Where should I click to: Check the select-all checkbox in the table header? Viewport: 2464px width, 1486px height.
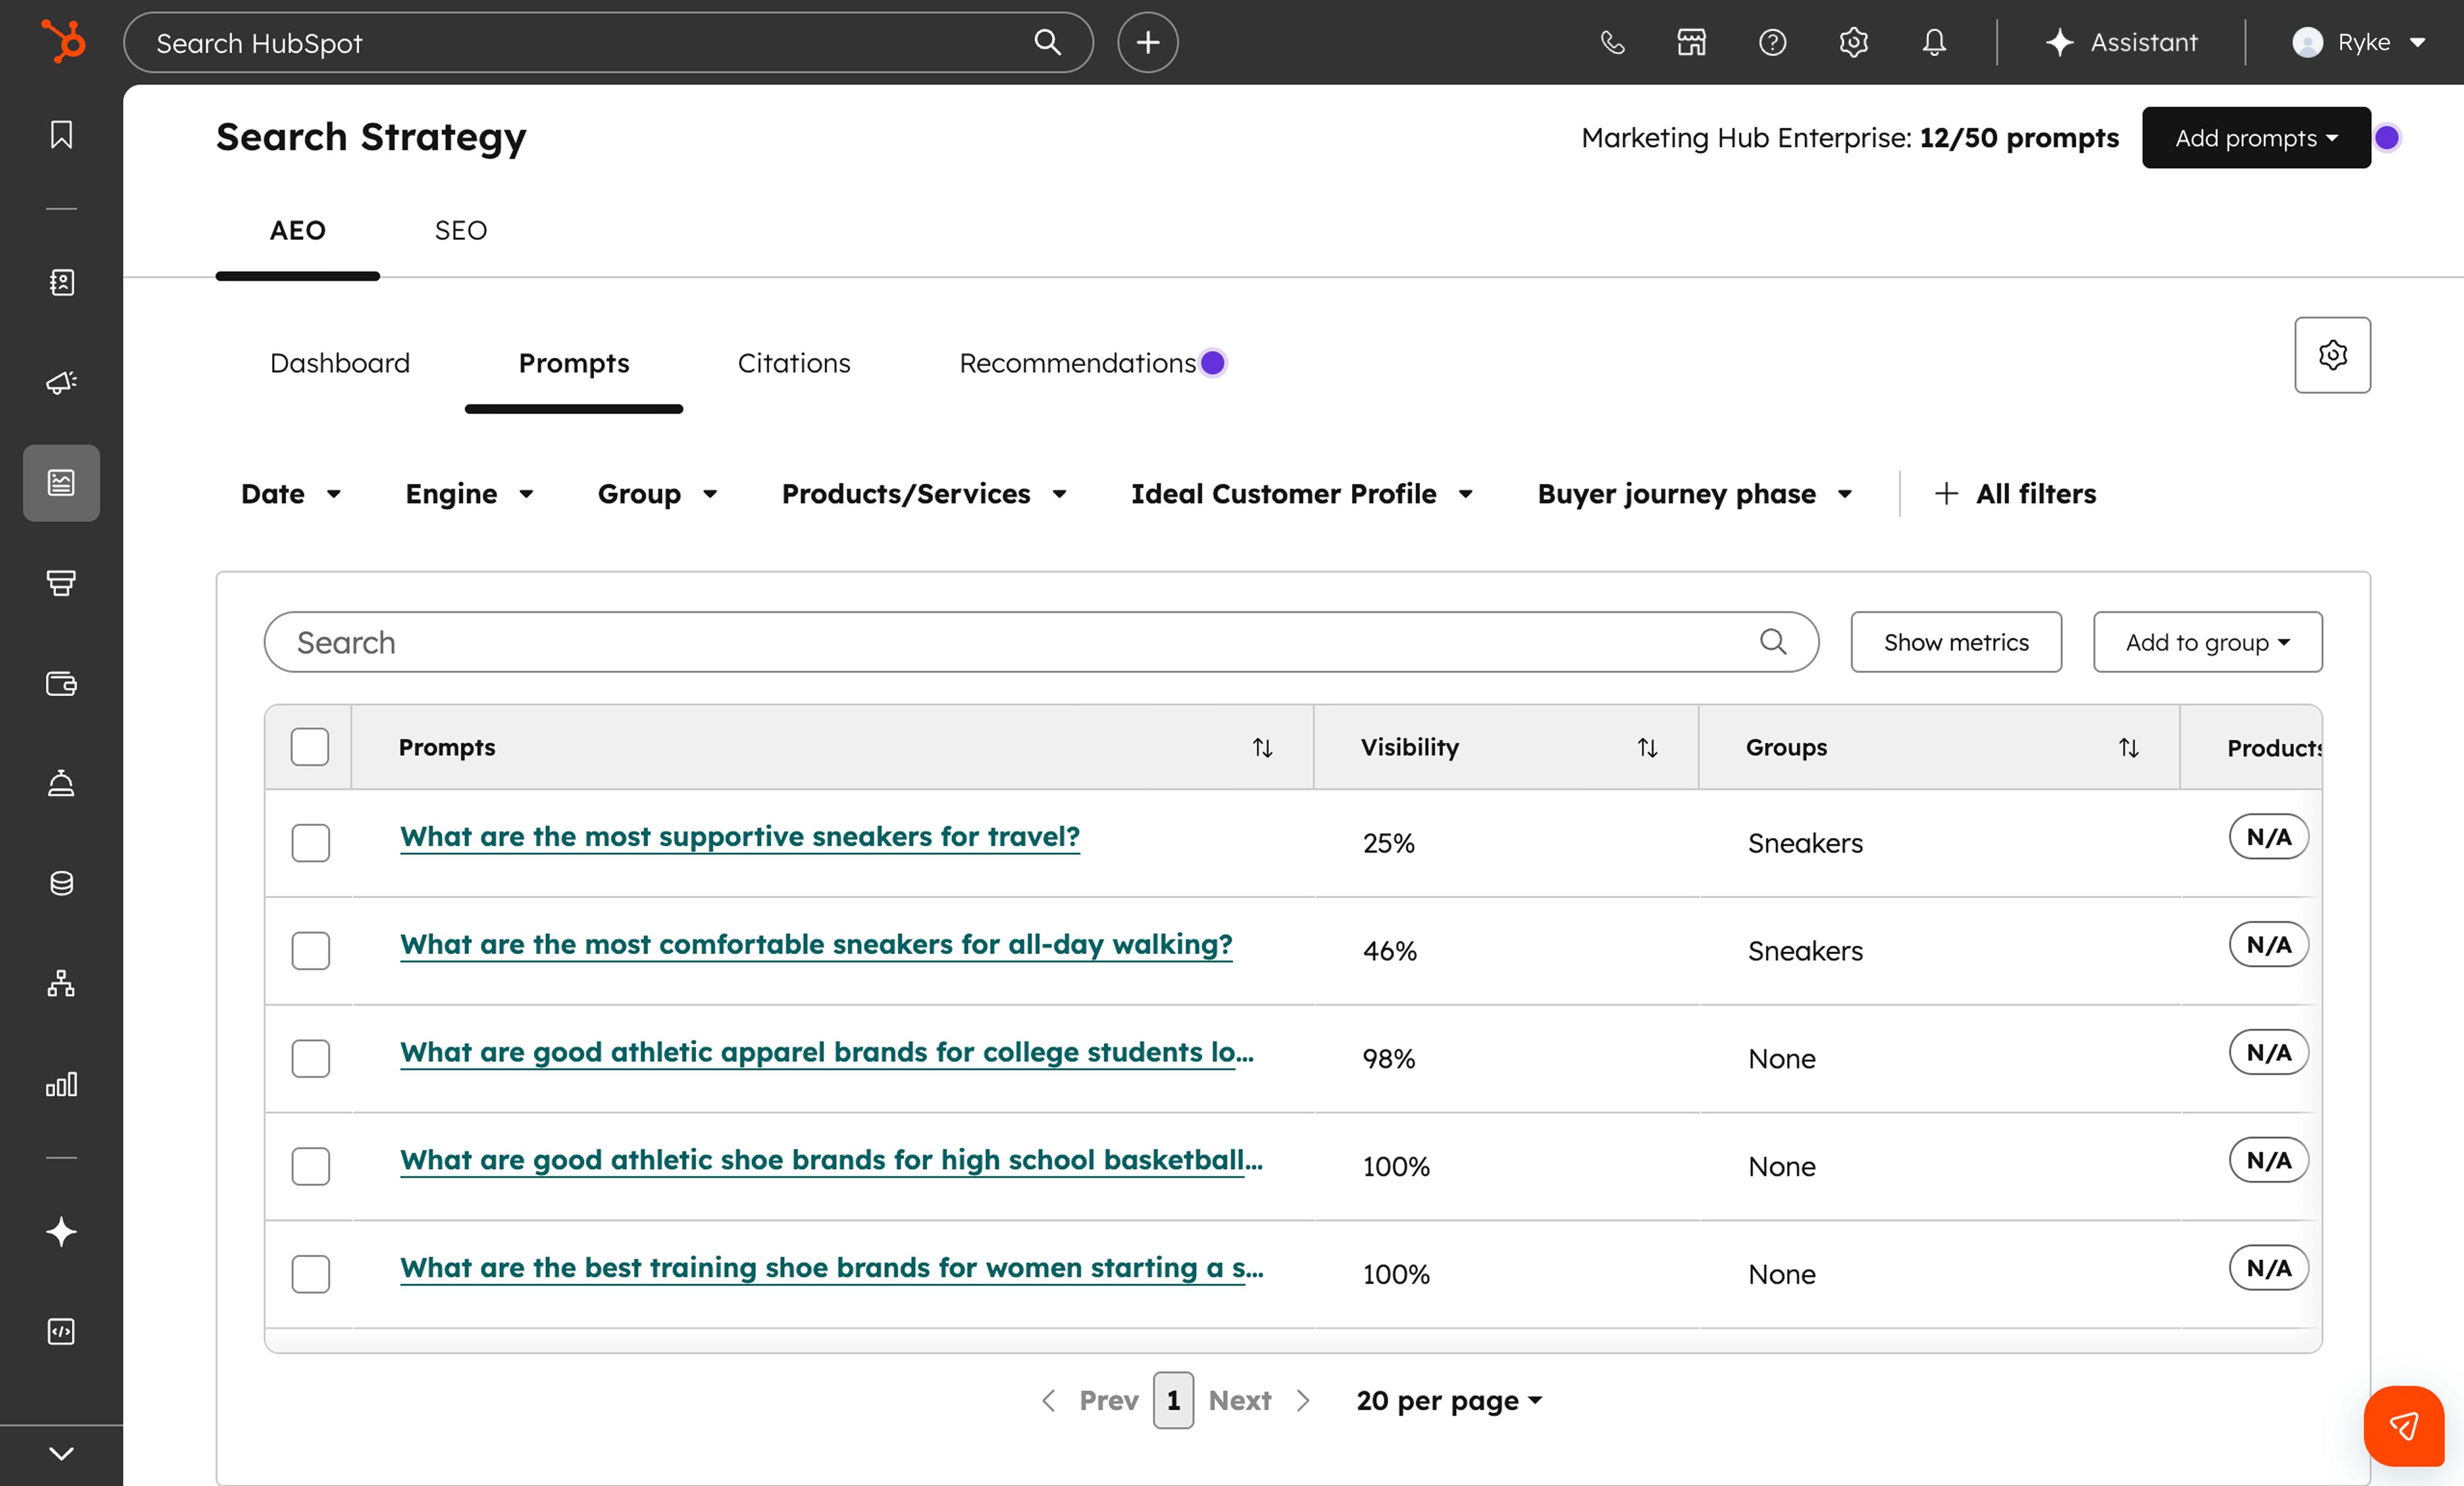310,746
